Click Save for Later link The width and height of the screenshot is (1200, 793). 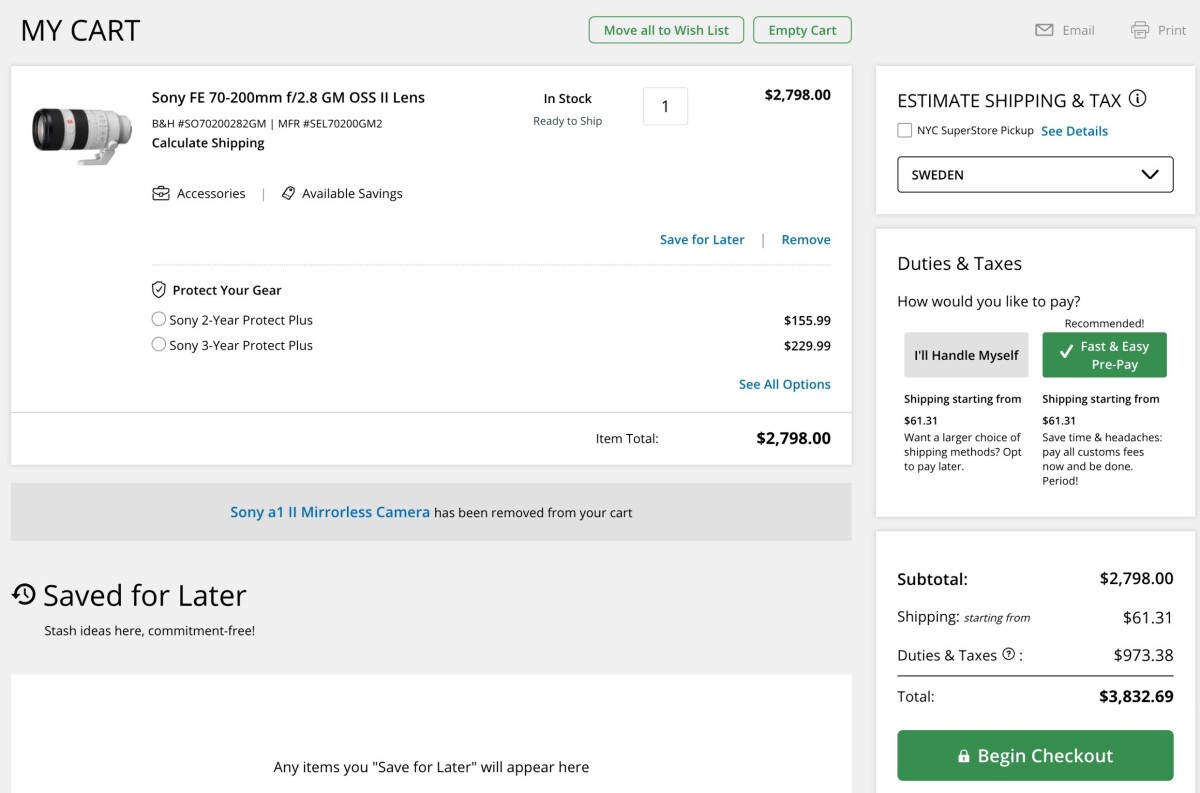coord(702,239)
